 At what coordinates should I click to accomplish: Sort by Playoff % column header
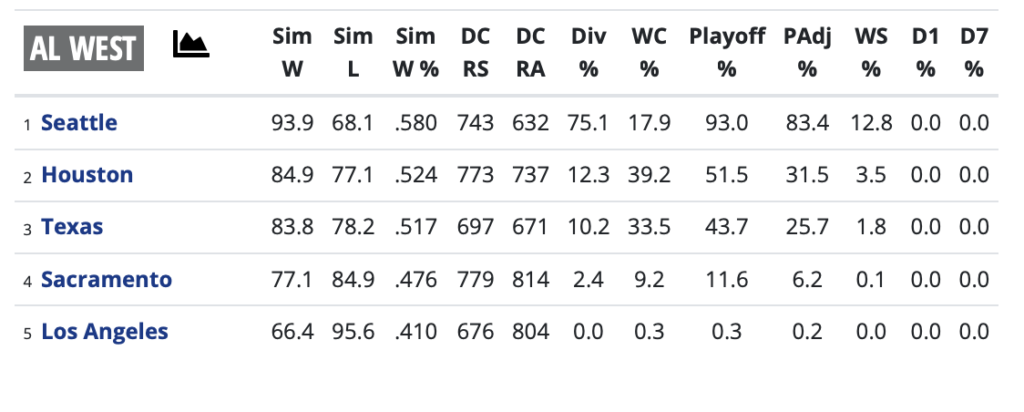(x=727, y=53)
